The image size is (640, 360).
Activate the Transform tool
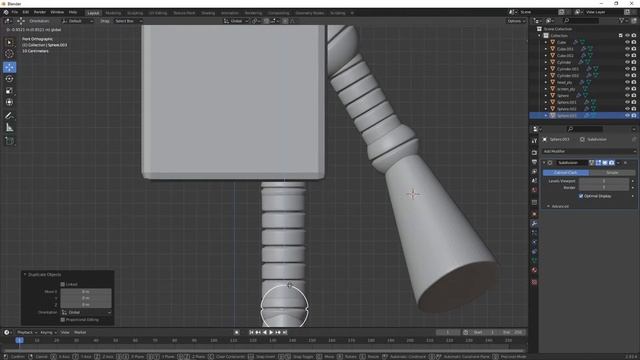click(x=9, y=102)
